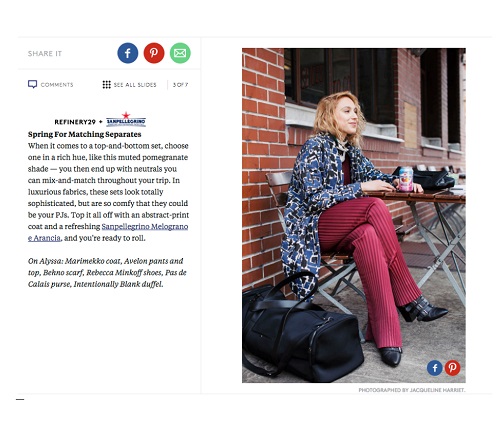The width and height of the screenshot is (500, 433).
Task: Share via the green email envelope icon
Action: pos(180,53)
